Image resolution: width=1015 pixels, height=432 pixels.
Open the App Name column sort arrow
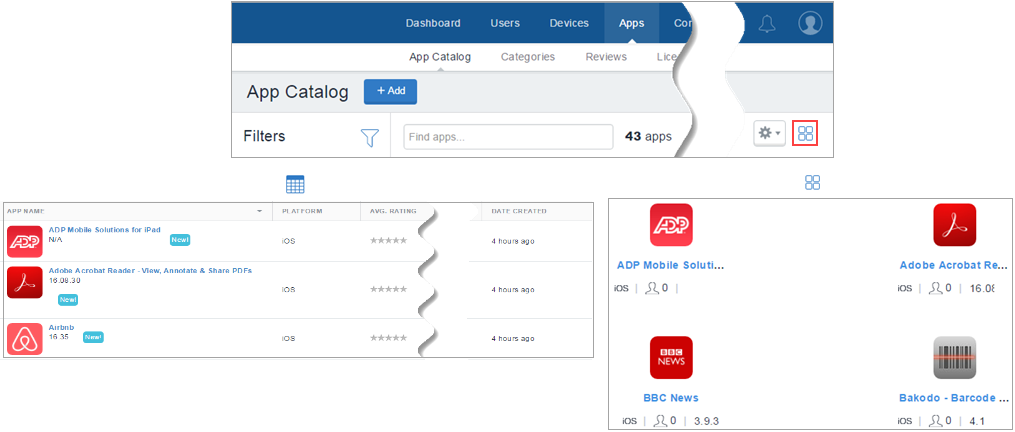click(x=260, y=211)
